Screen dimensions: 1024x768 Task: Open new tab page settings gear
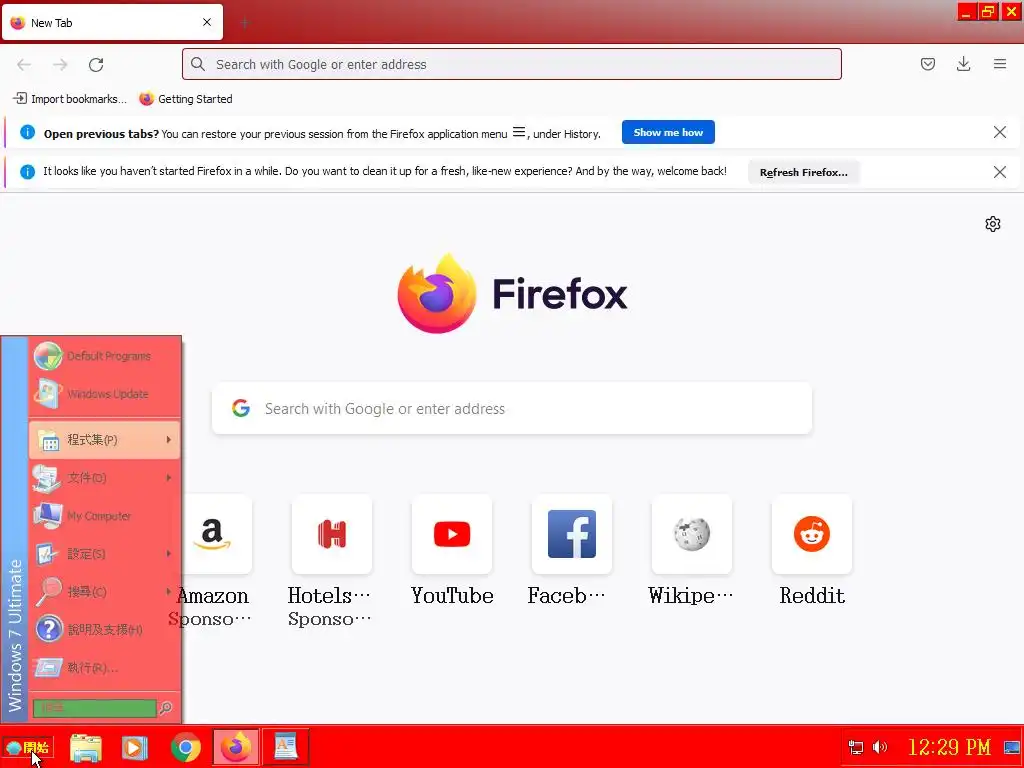pyautogui.click(x=993, y=224)
